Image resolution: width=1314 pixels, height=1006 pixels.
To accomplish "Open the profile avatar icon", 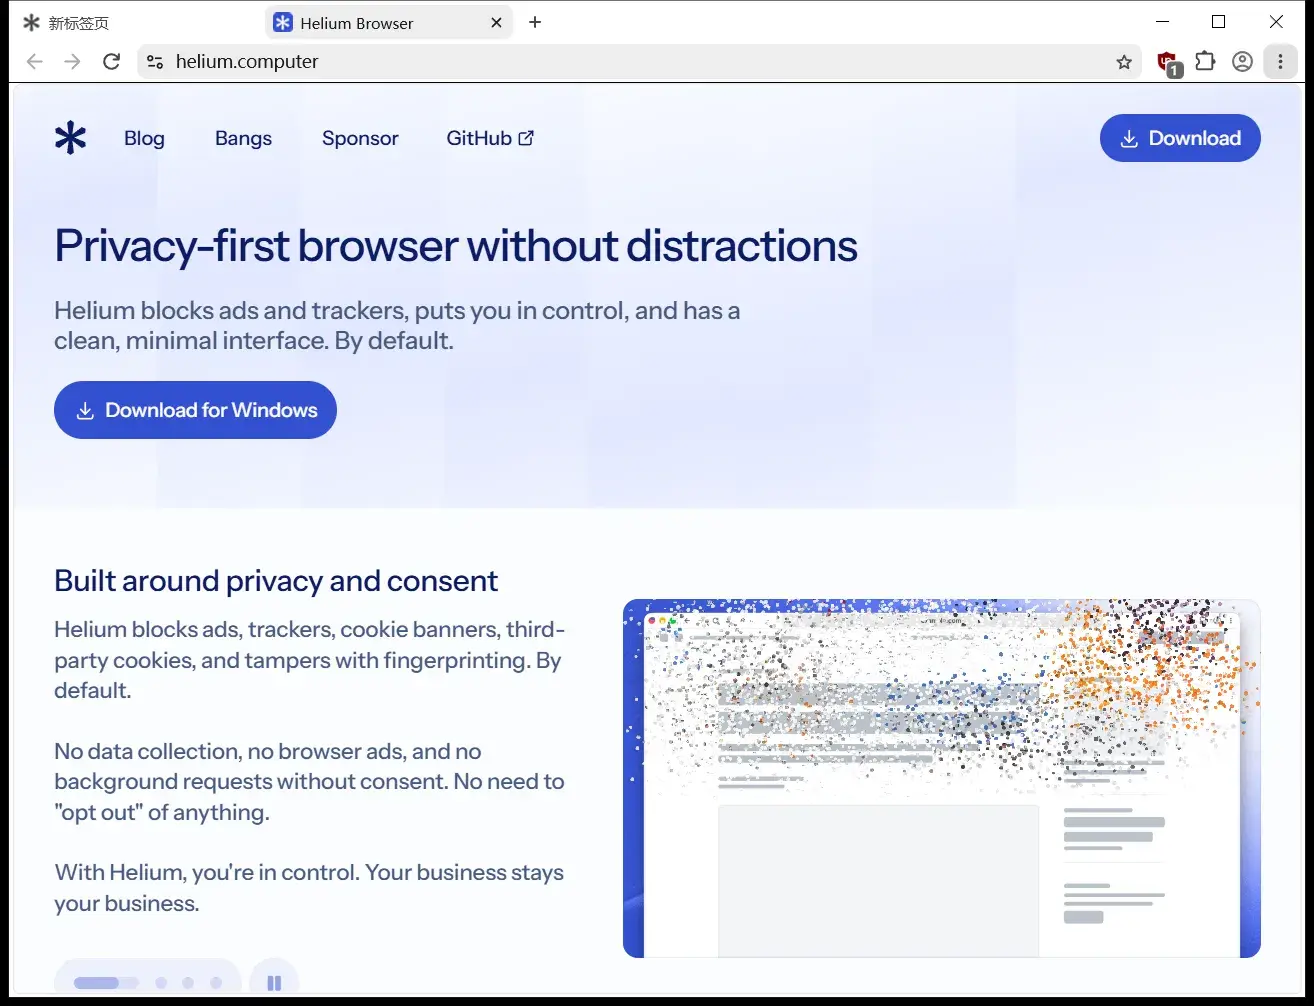I will pos(1242,62).
